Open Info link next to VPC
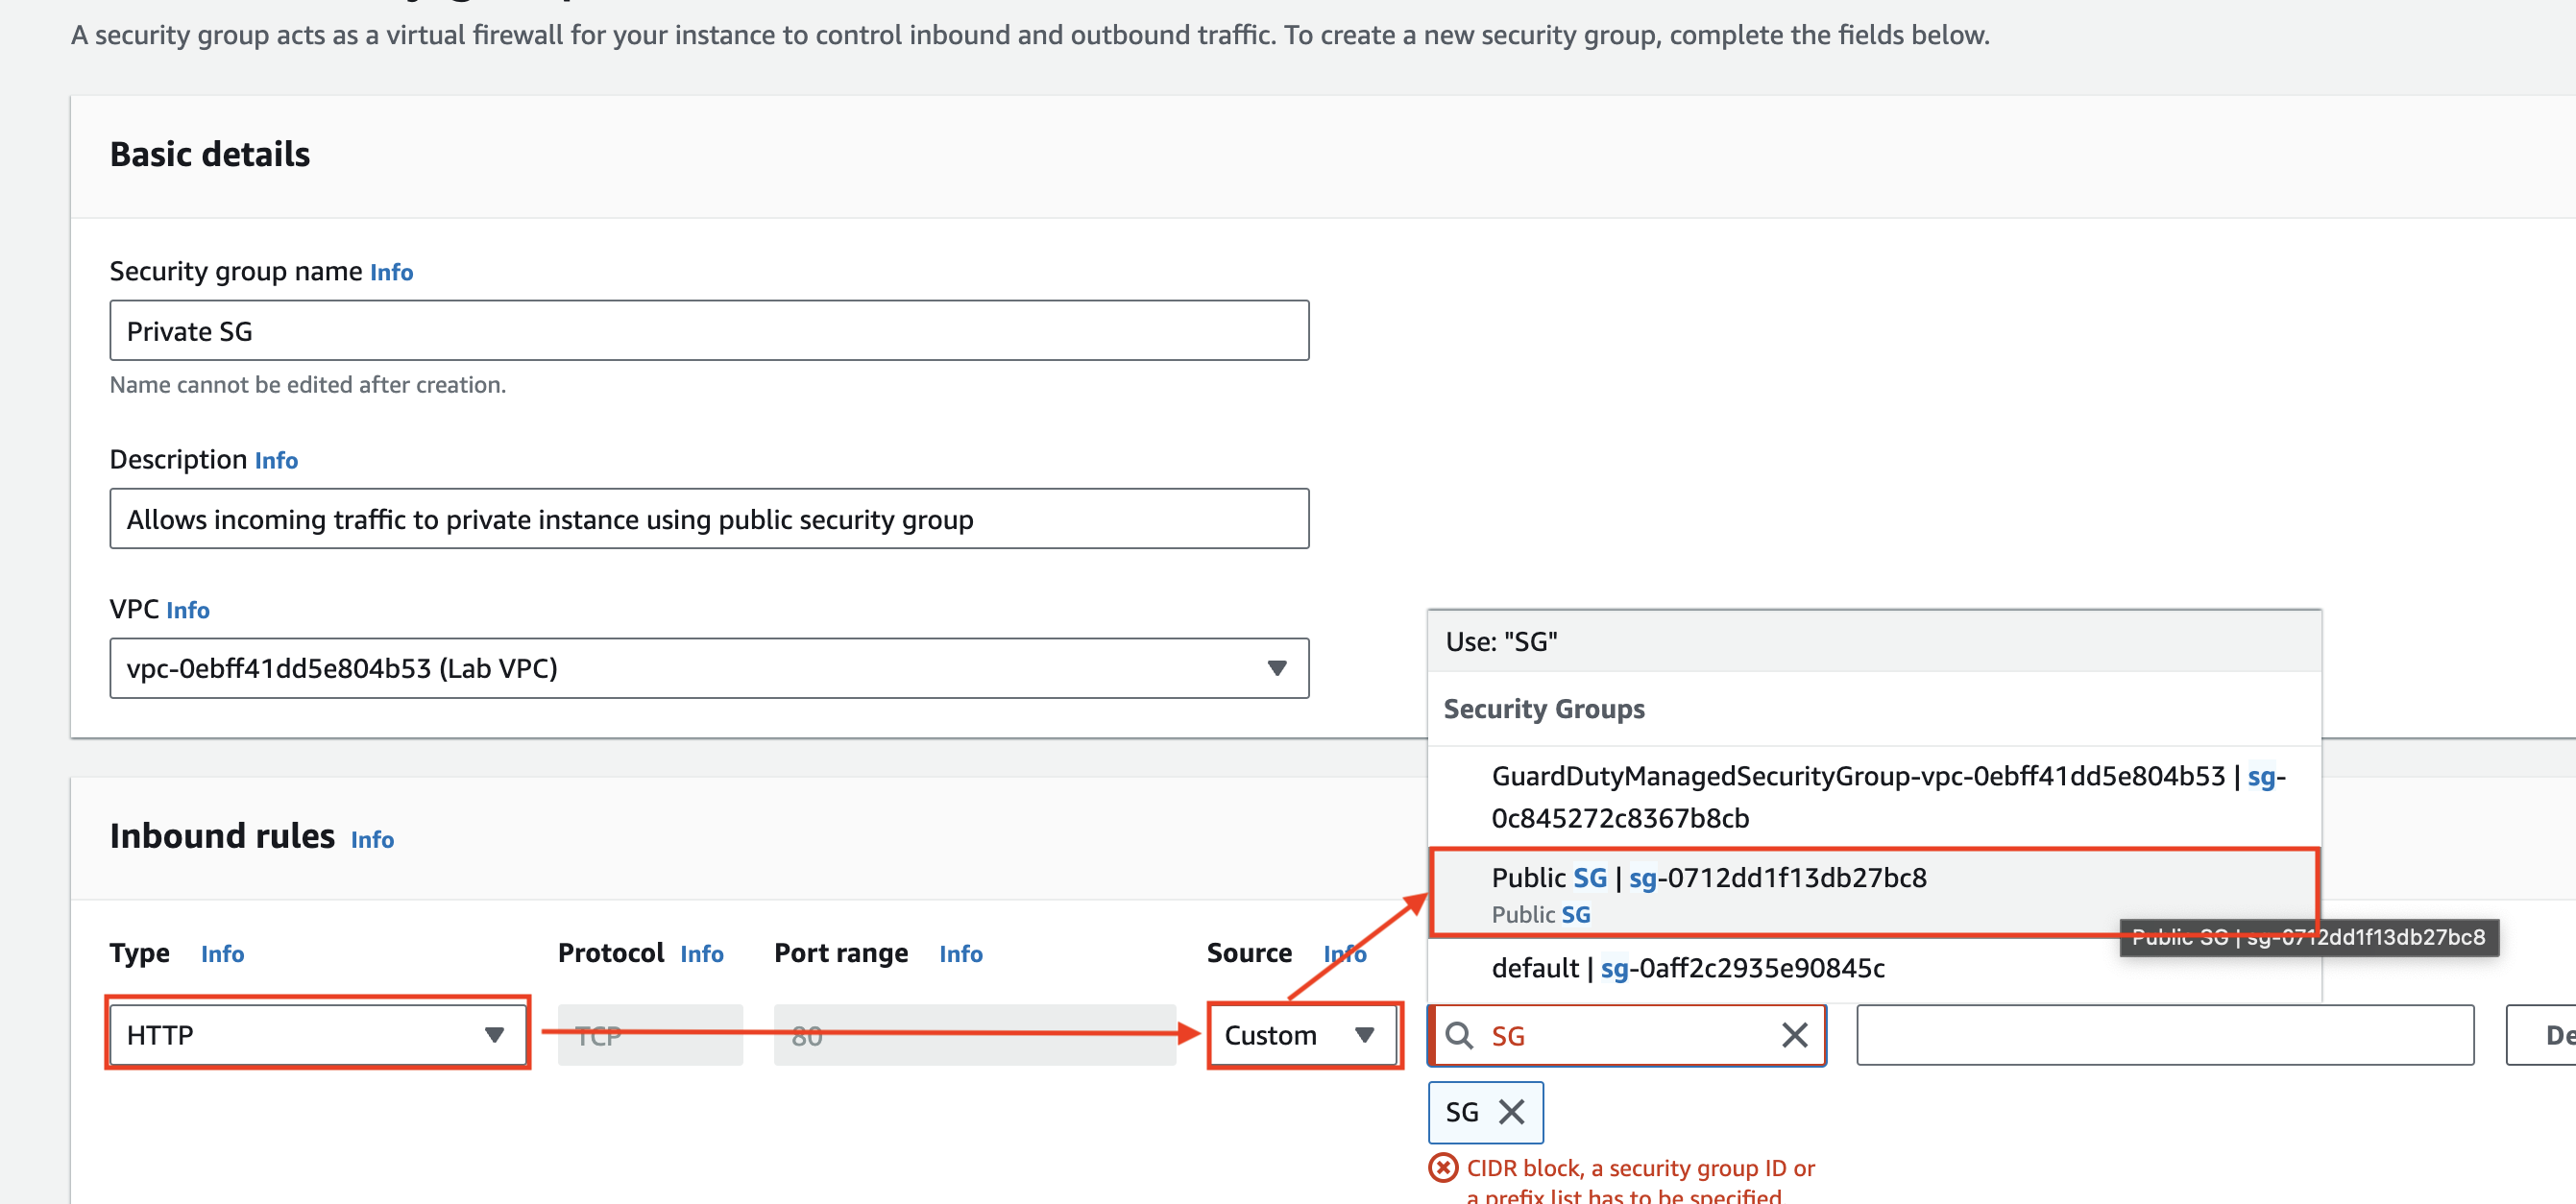The image size is (2576, 1204). point(187,610)
